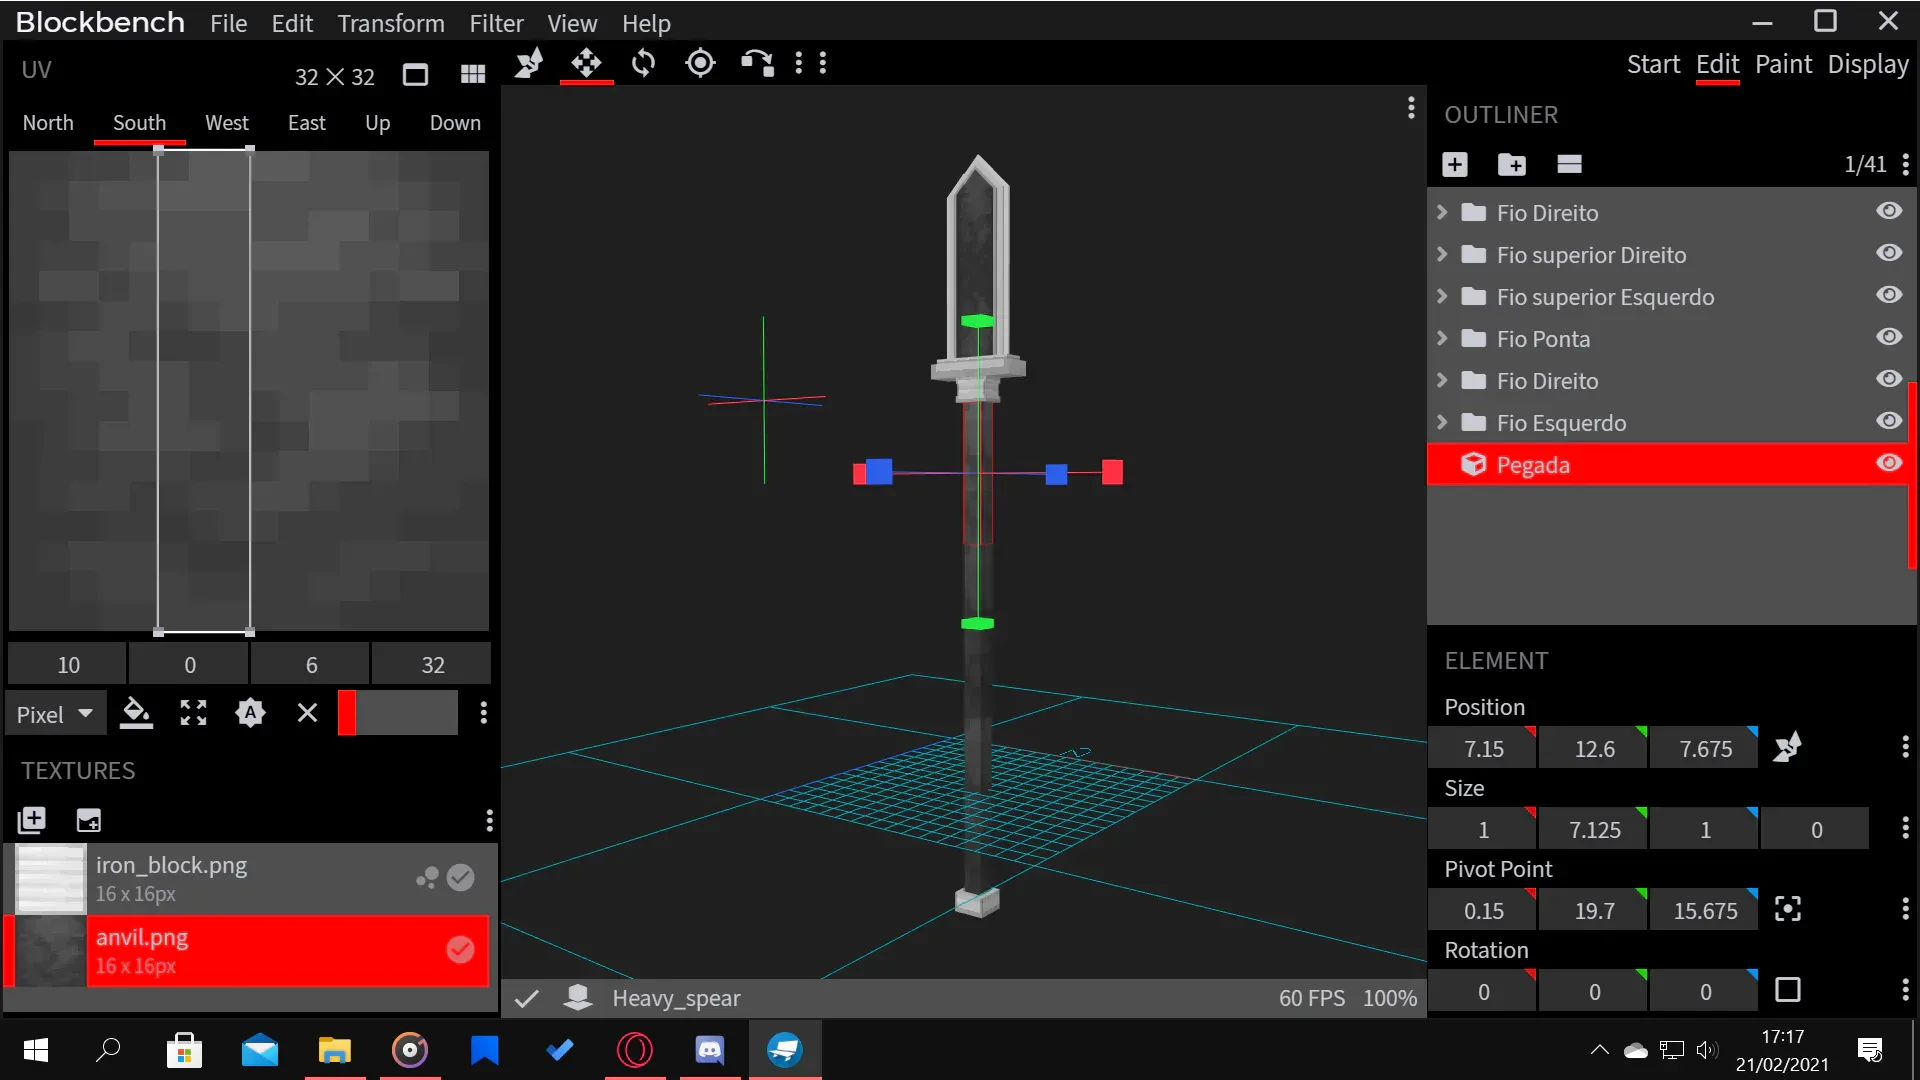Click the UV rotation slider
This screenshot has height=1080, width=1920.
[397, 713]
